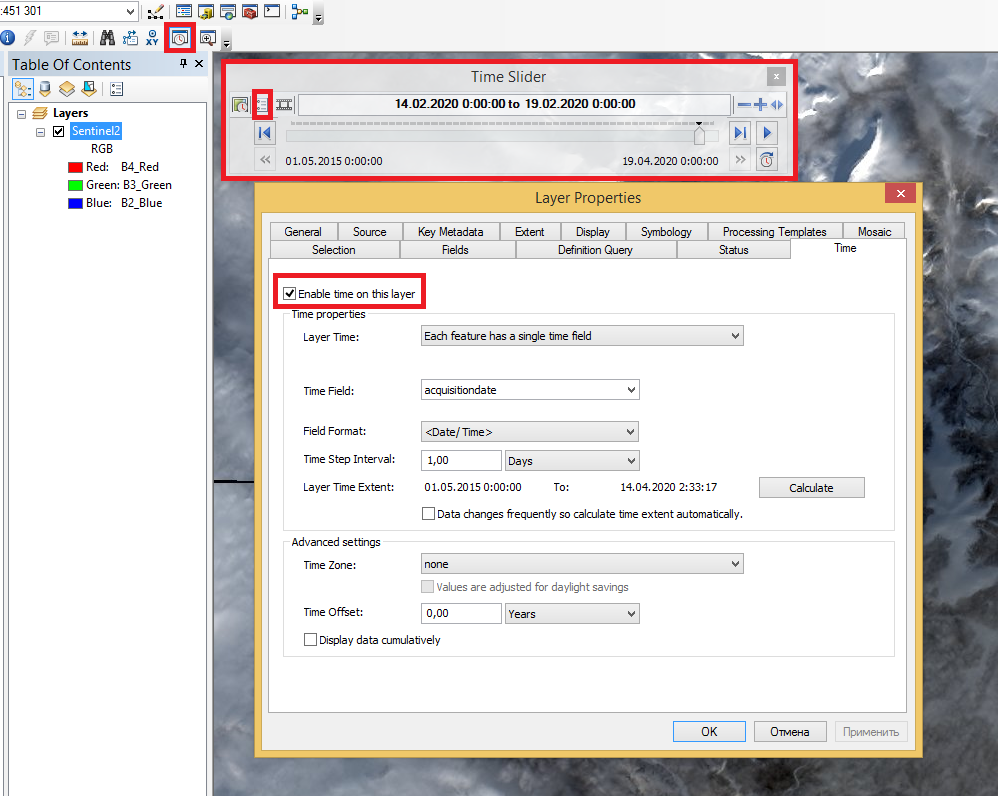Collapse the Layers tree group
The height and width of the screenshot is (796, 998).
(x=21, y=114)
